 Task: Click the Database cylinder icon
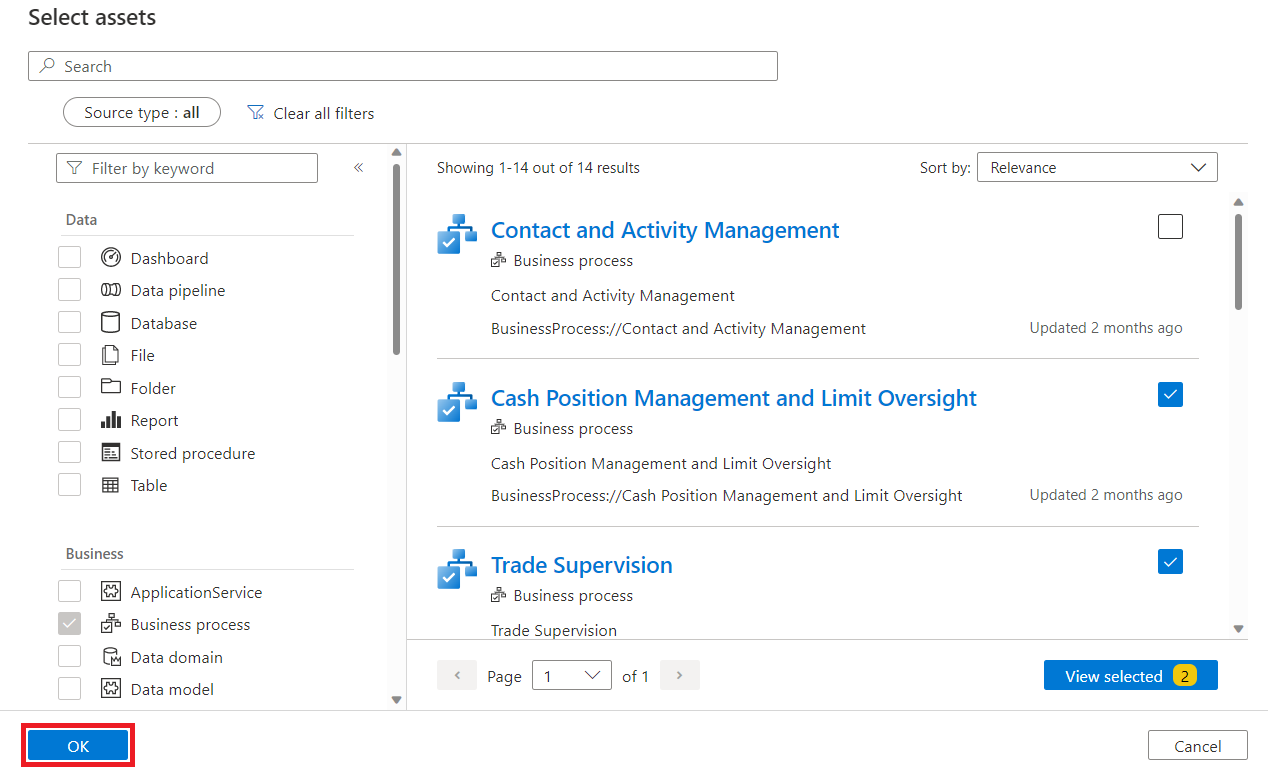pos(111,323)
